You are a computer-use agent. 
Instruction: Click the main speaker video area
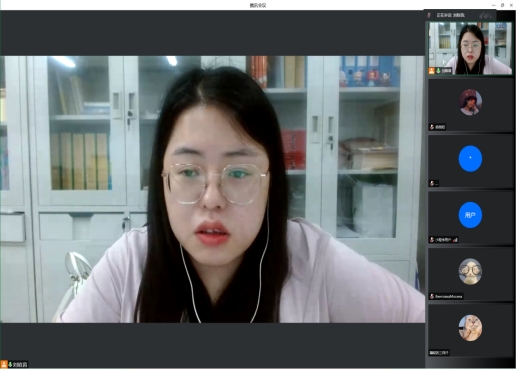tap(213, 189)
